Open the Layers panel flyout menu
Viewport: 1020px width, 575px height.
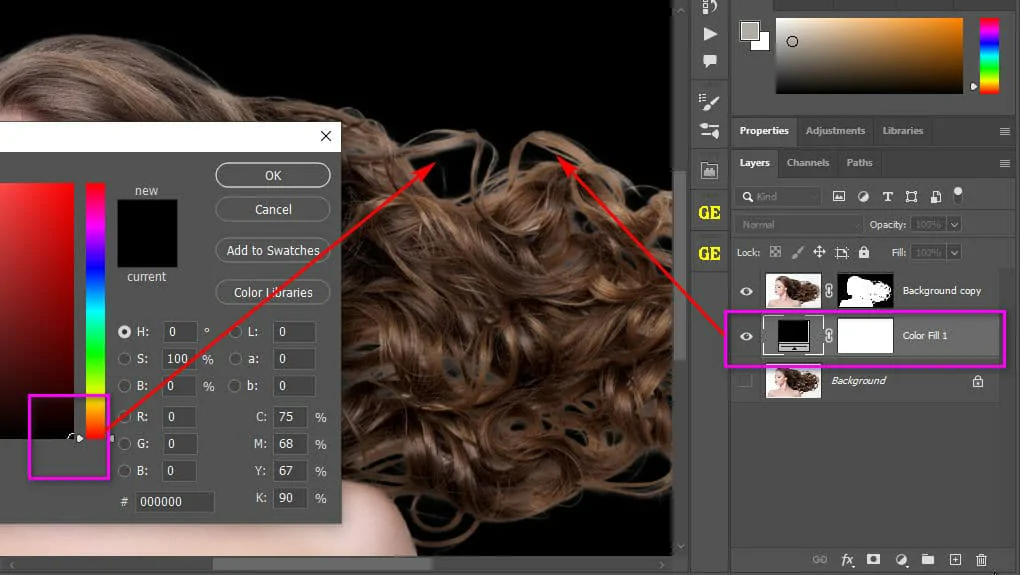1004,163
